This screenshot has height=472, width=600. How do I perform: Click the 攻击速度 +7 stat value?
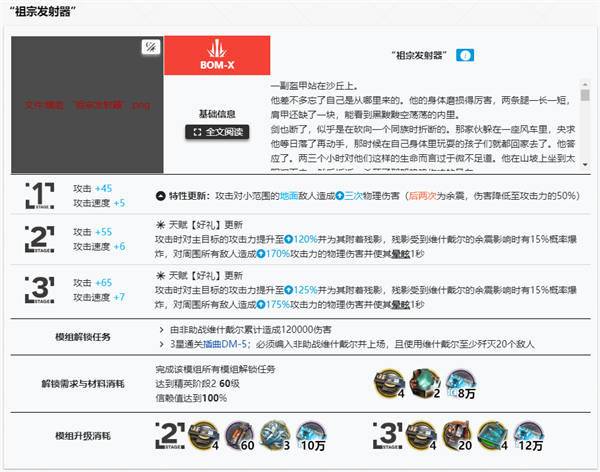pyautogui.click(x=99, y=297)
